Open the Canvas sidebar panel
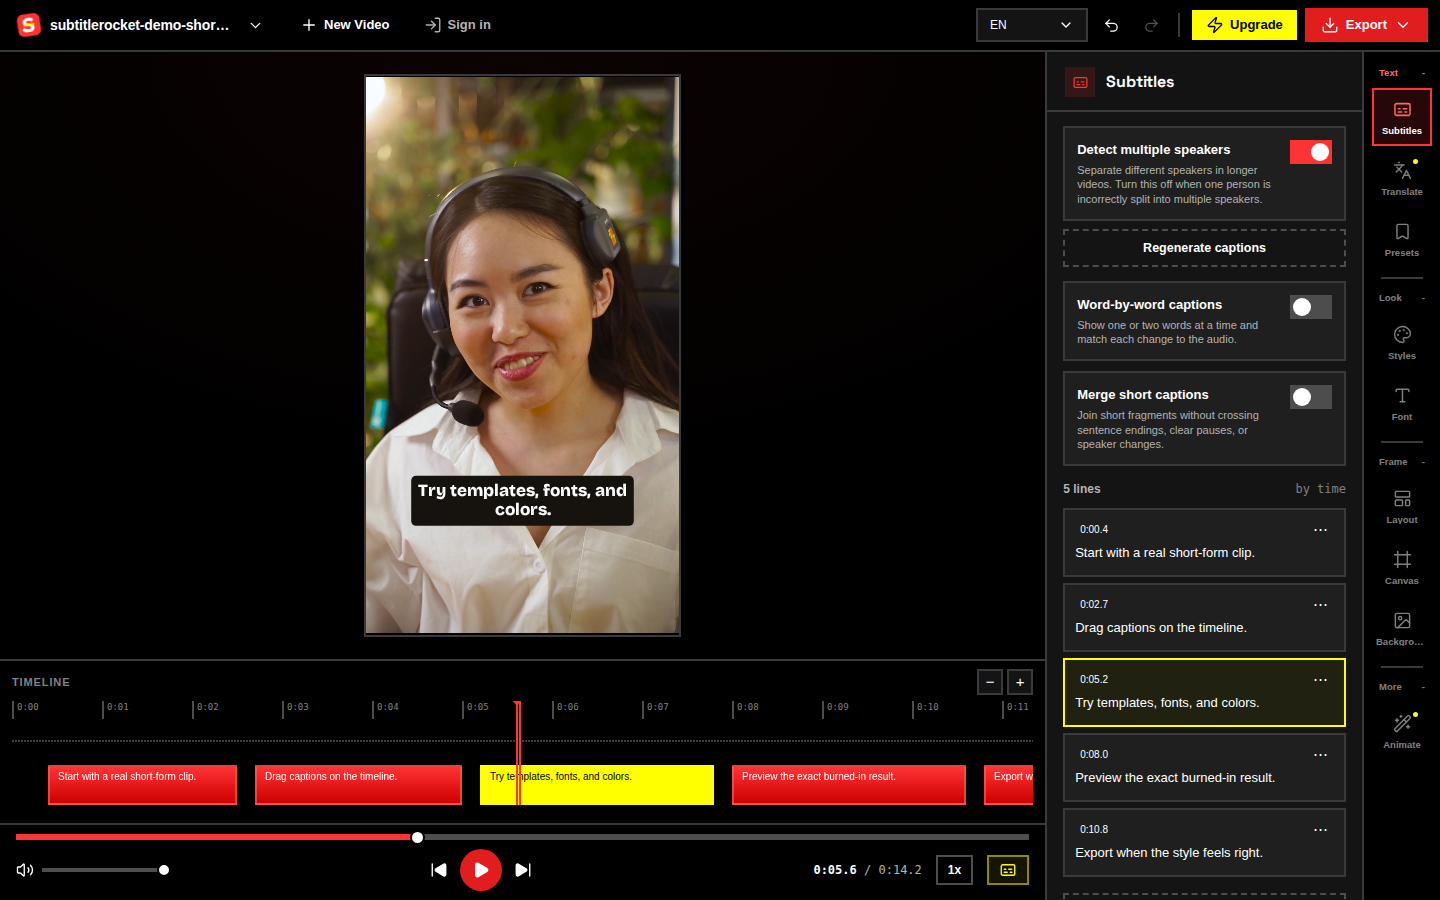1440x900 pixels. [x=1402, y=567]
